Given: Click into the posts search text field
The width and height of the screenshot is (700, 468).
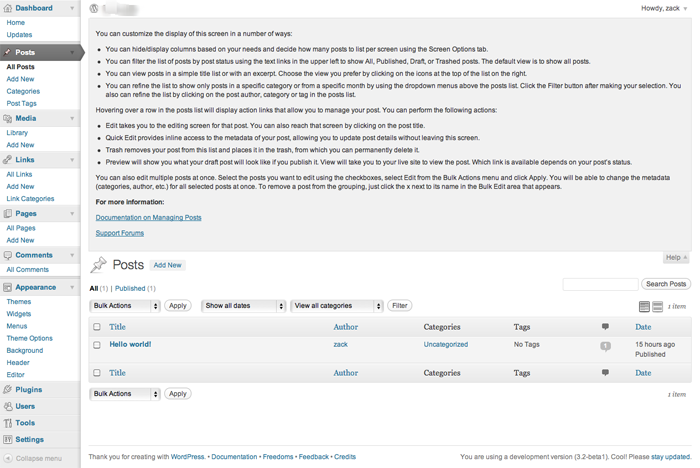Looking at the screenshot, I should pyautogui.click(x=600, y=285).
